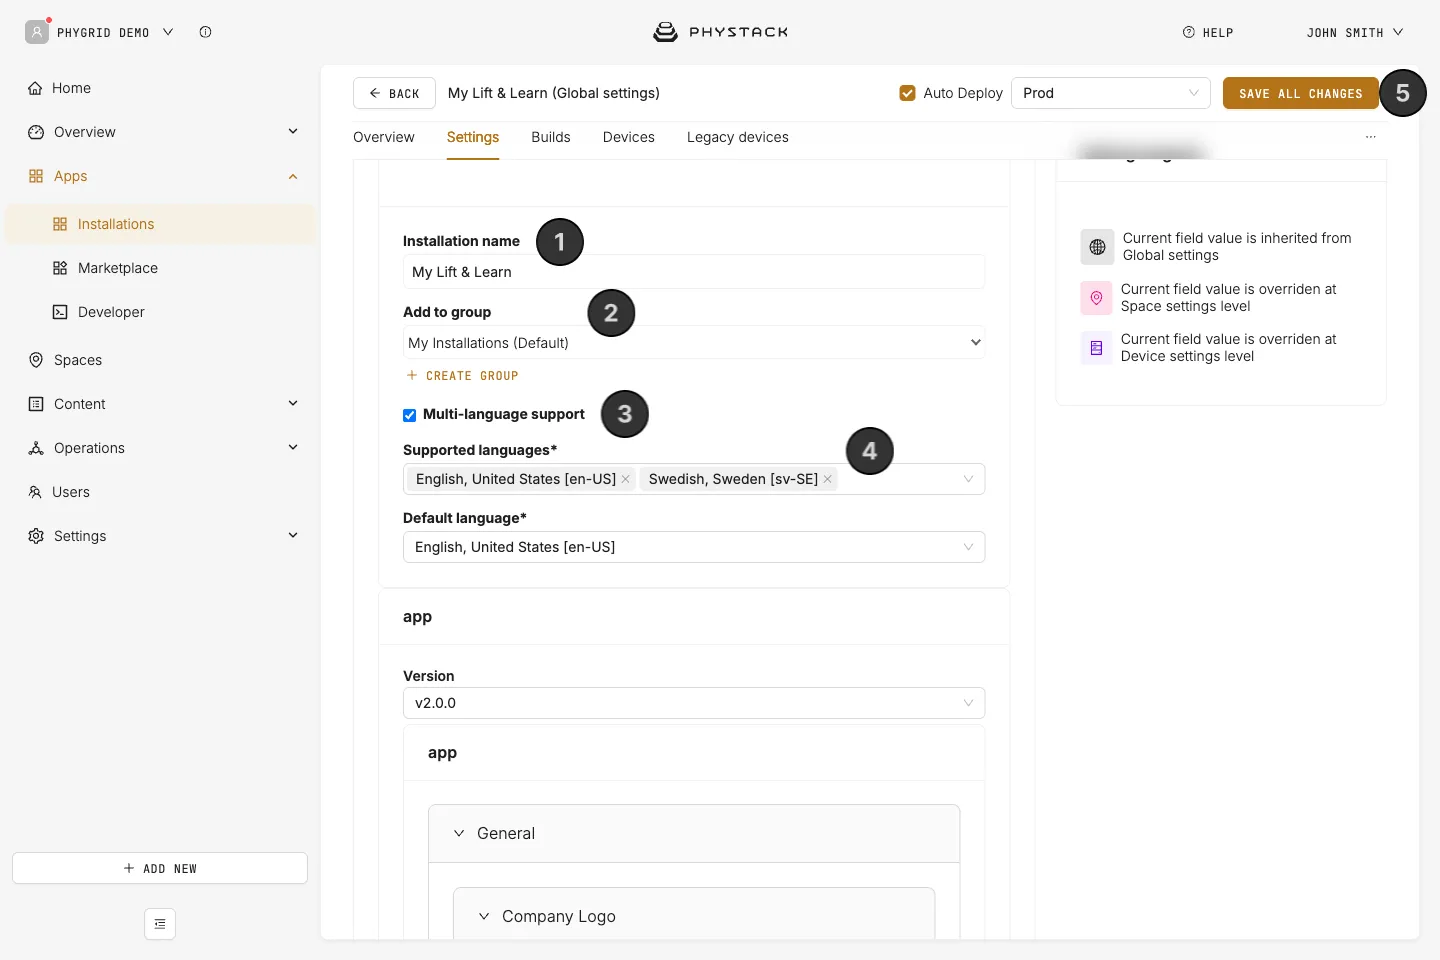Switch to the Devices tab

click(629, 137)
